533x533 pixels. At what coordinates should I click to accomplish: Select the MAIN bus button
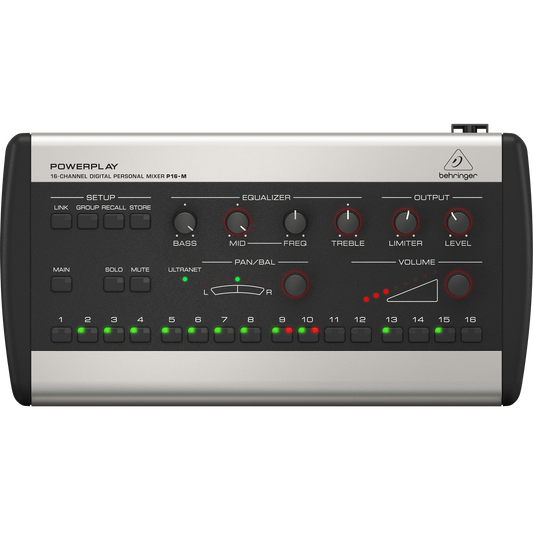[x=61, y=284]
